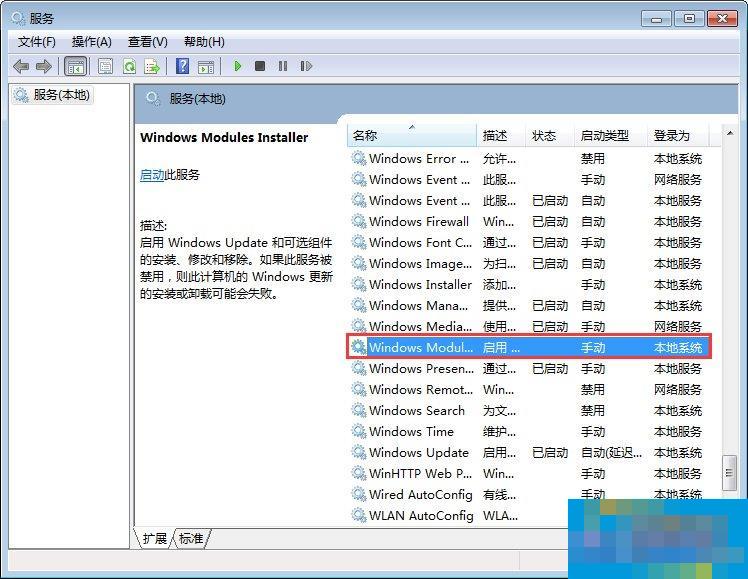
Task: Click 自动(延迟... startup type of Windows Update
Action: 611,452
